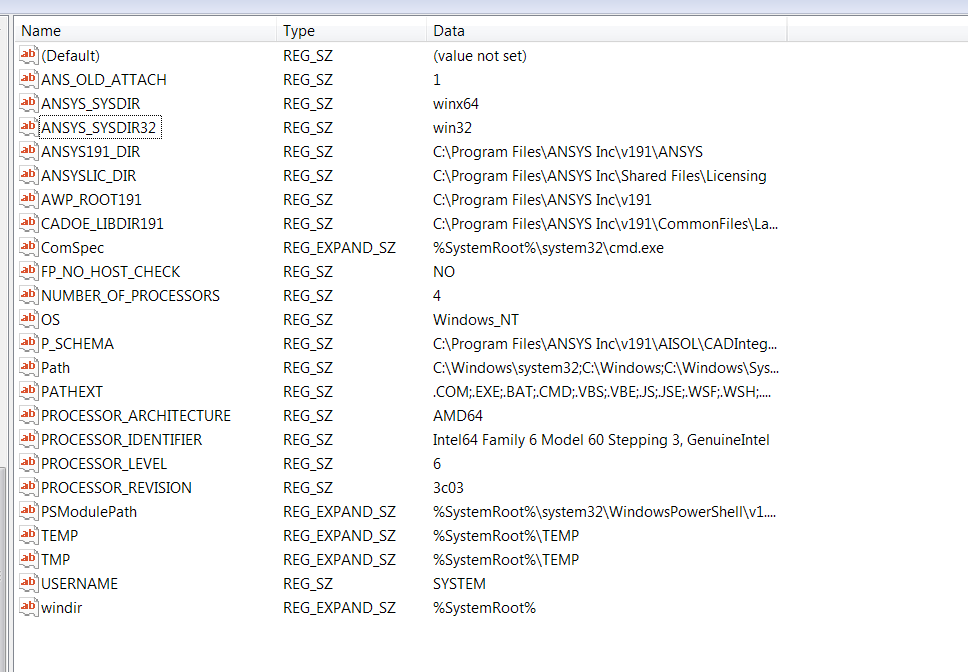Screen dimensions: 968x672
Task: Click the icon beside PATHEXT
Action: click(x=28, y=392)
